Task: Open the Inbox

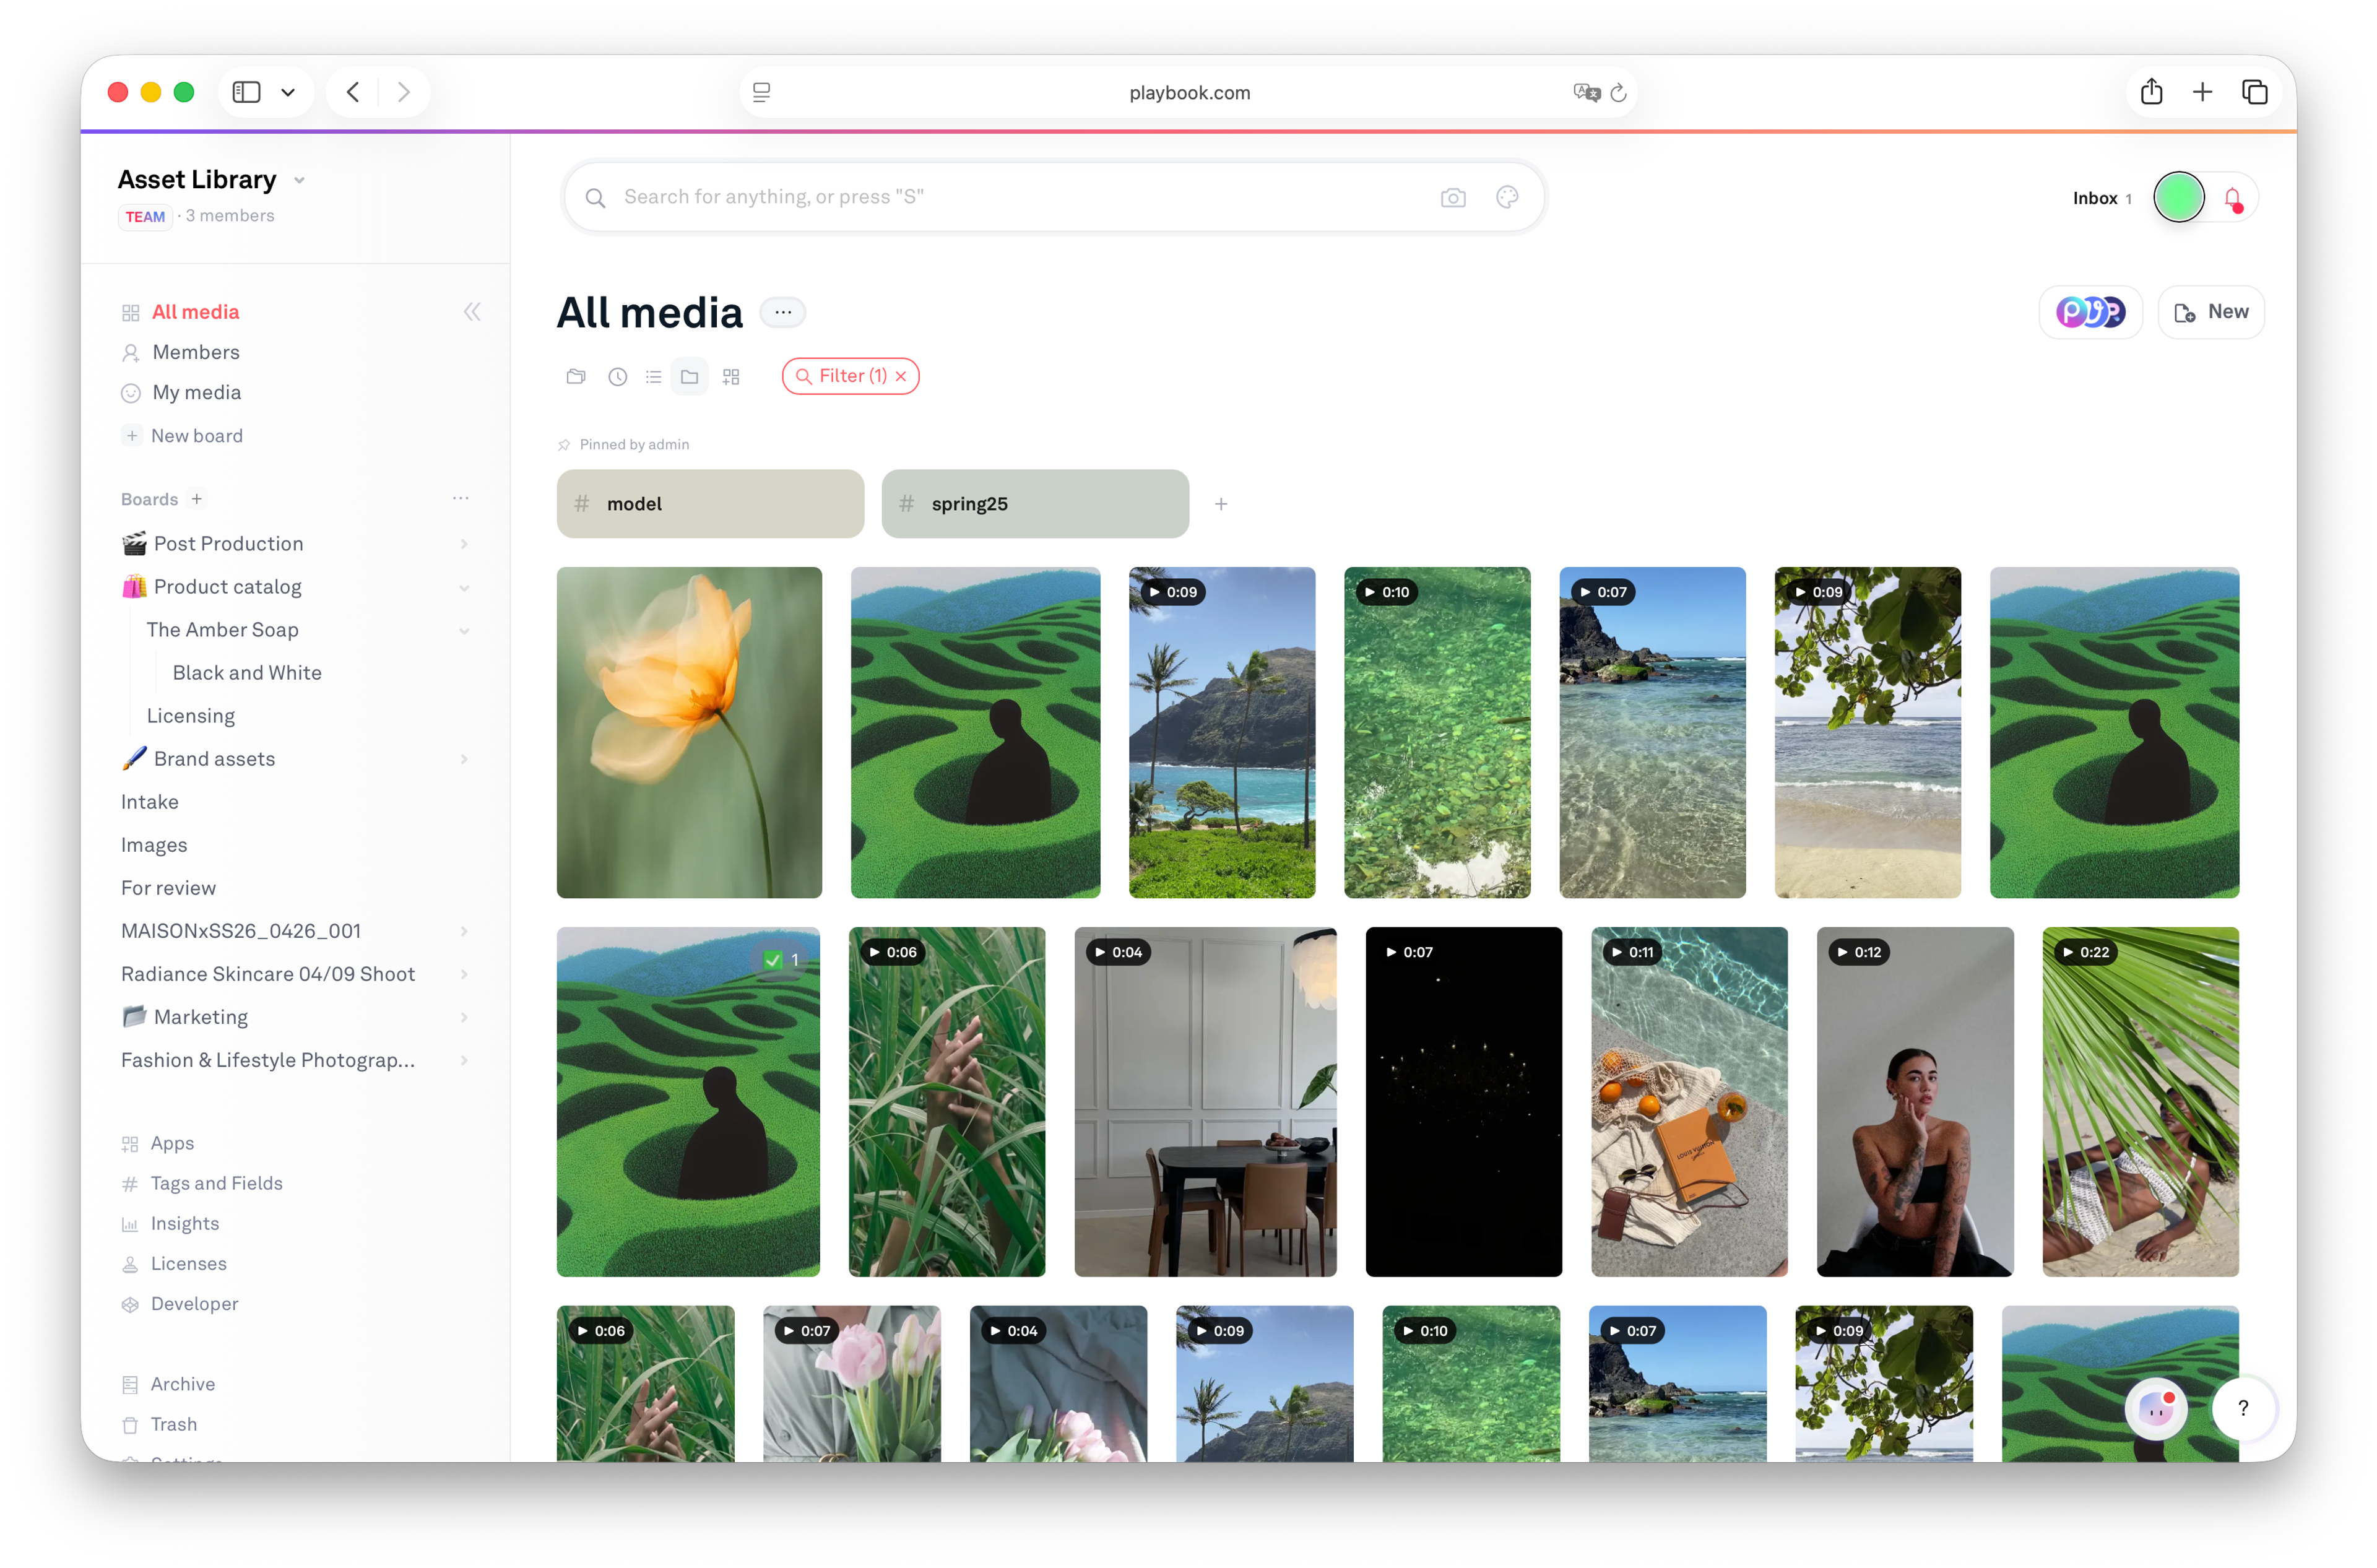Action: (2101, 198)
